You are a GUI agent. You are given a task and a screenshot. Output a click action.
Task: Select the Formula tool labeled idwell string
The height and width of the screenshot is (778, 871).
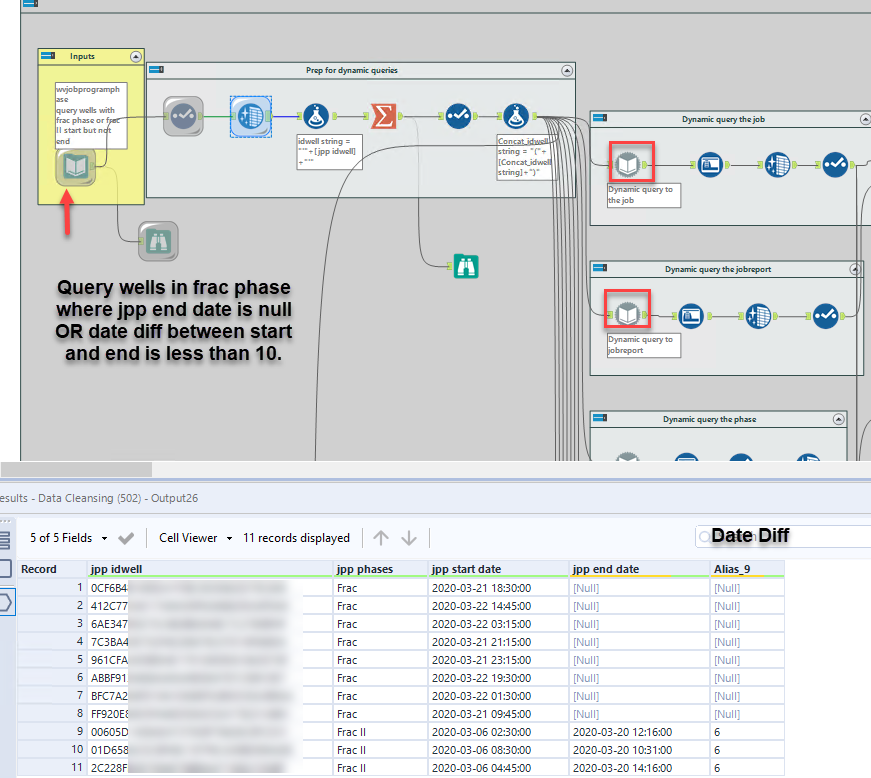point(317,116)
